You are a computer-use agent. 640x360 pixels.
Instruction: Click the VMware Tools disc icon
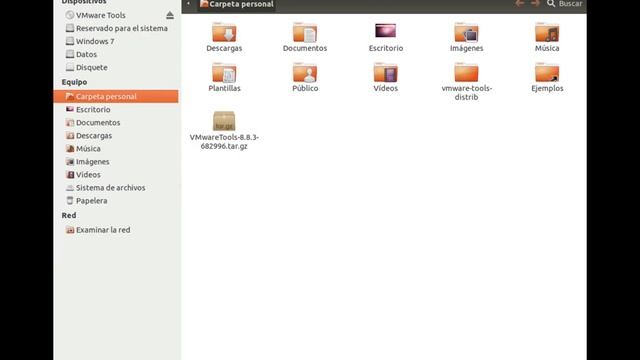click(70, 15)
